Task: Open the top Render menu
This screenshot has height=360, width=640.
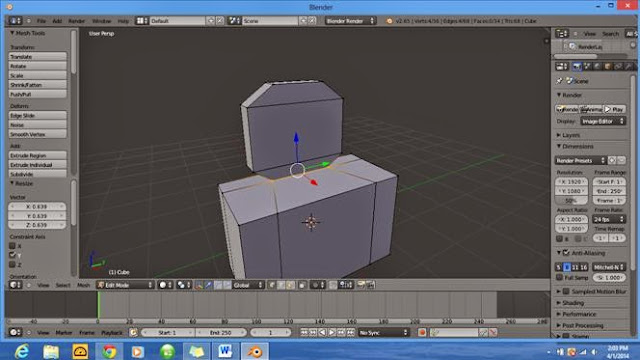Action: [76, 21]
